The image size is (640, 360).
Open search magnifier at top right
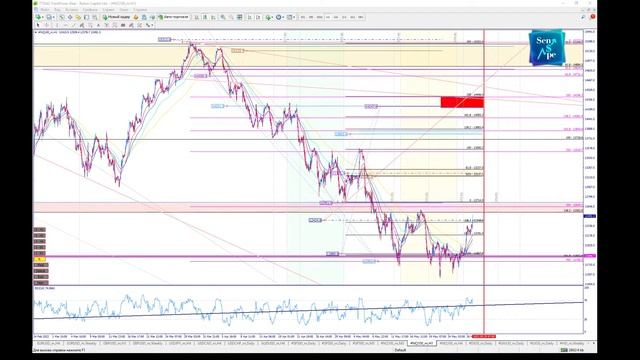[x=583, y=17]
